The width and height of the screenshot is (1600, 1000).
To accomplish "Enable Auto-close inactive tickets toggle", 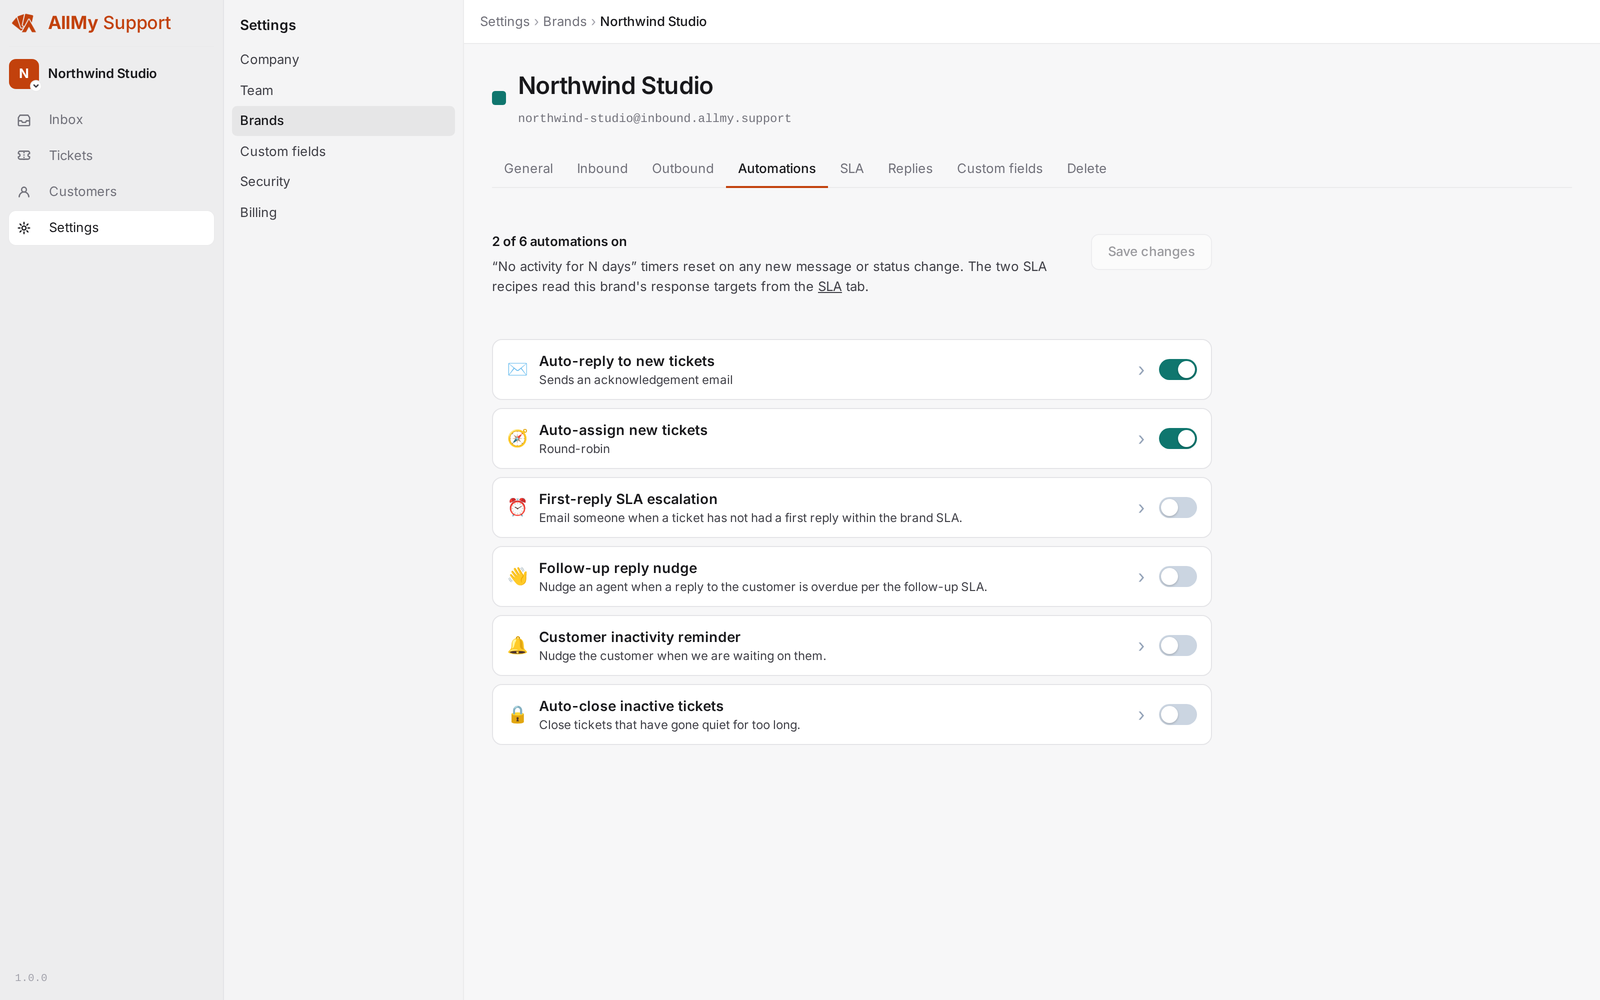I will tap(1177, 715).
